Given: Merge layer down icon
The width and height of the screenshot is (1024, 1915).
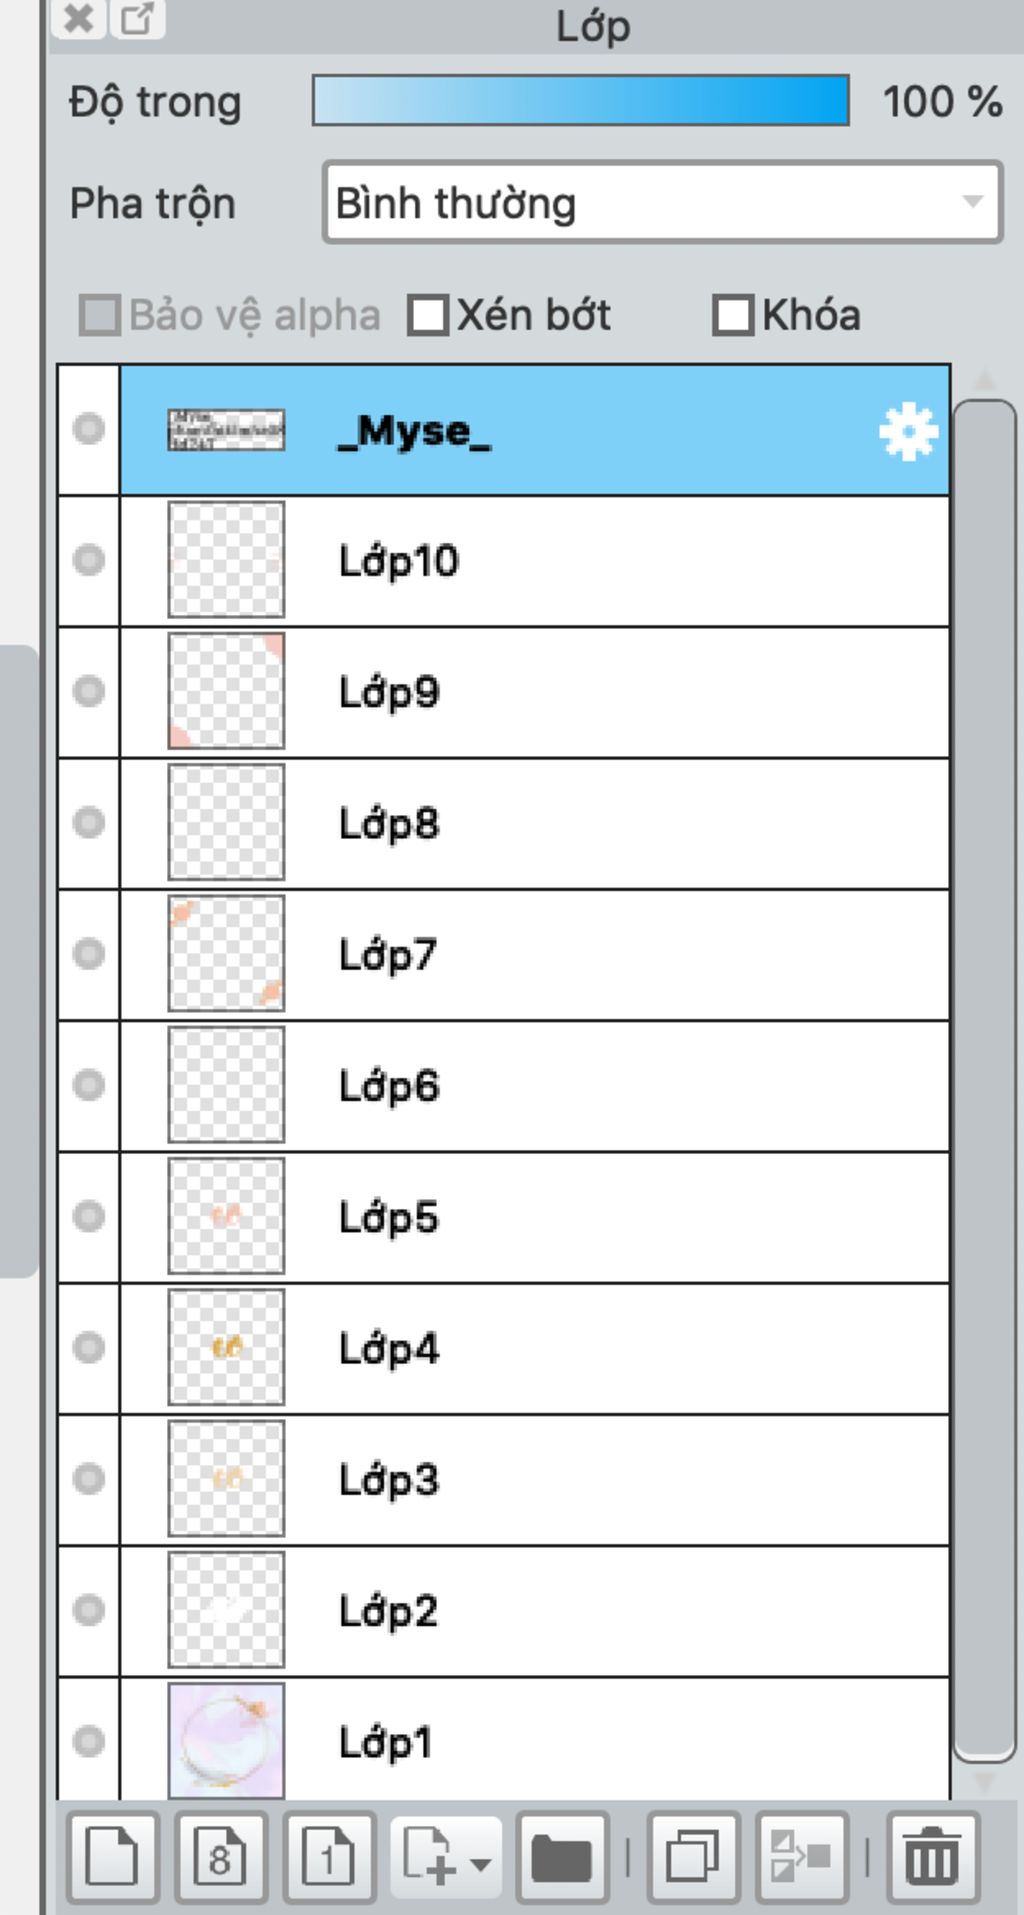Looking at the screenshot, I should click(802, 1856).
